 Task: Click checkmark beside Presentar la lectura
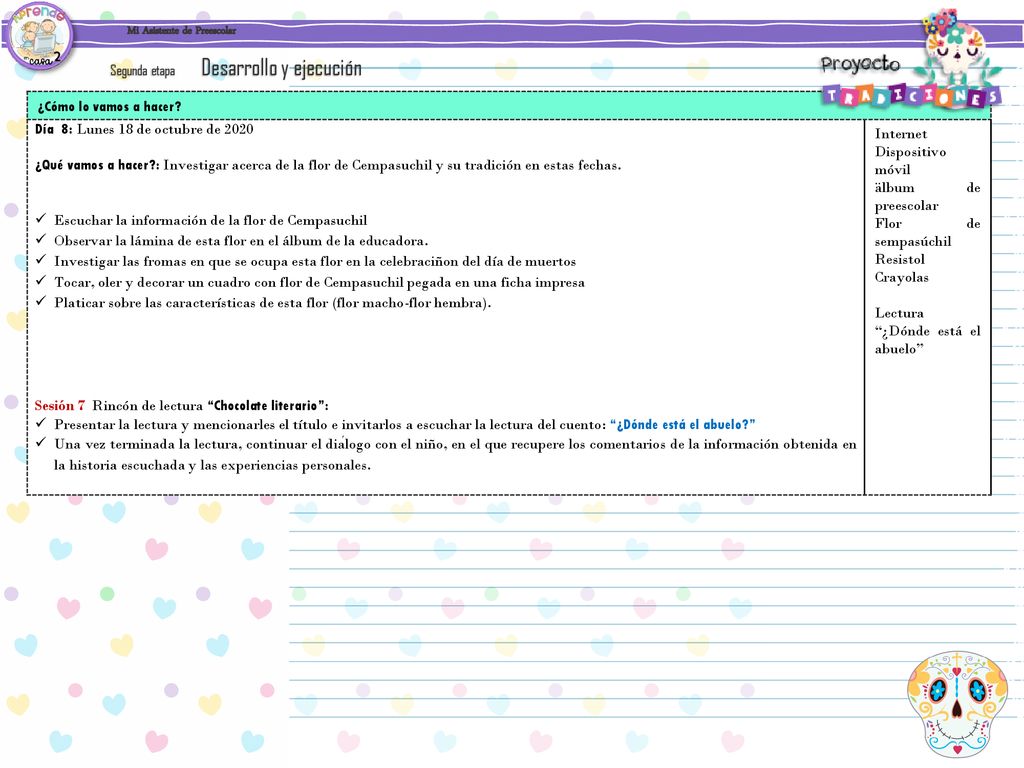[41, 423]
